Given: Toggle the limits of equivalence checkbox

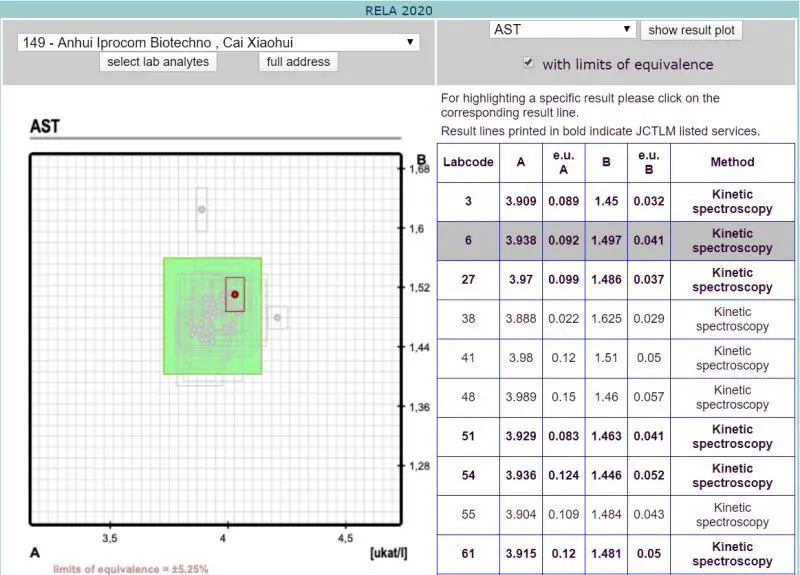Looking at the screenshot, I should point(529,64).
